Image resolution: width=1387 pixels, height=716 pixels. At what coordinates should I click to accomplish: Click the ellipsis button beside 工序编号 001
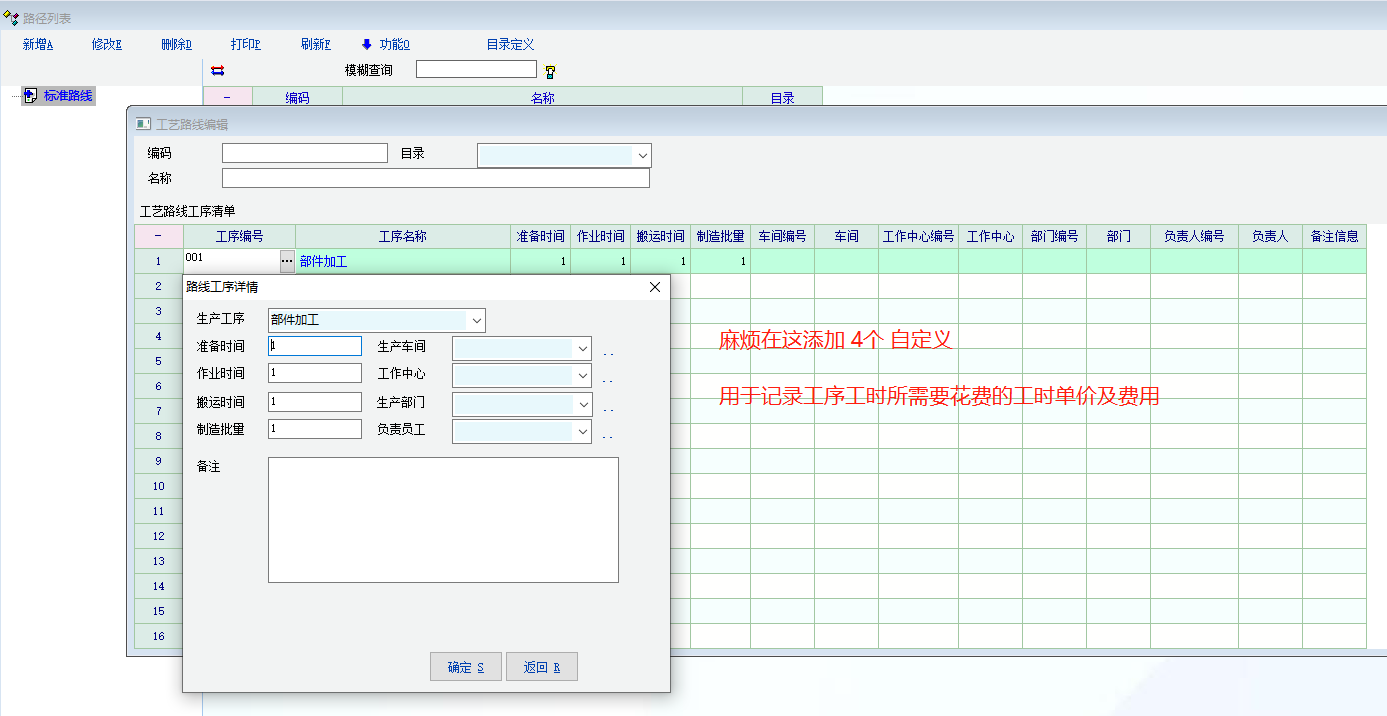pos(287,261)
